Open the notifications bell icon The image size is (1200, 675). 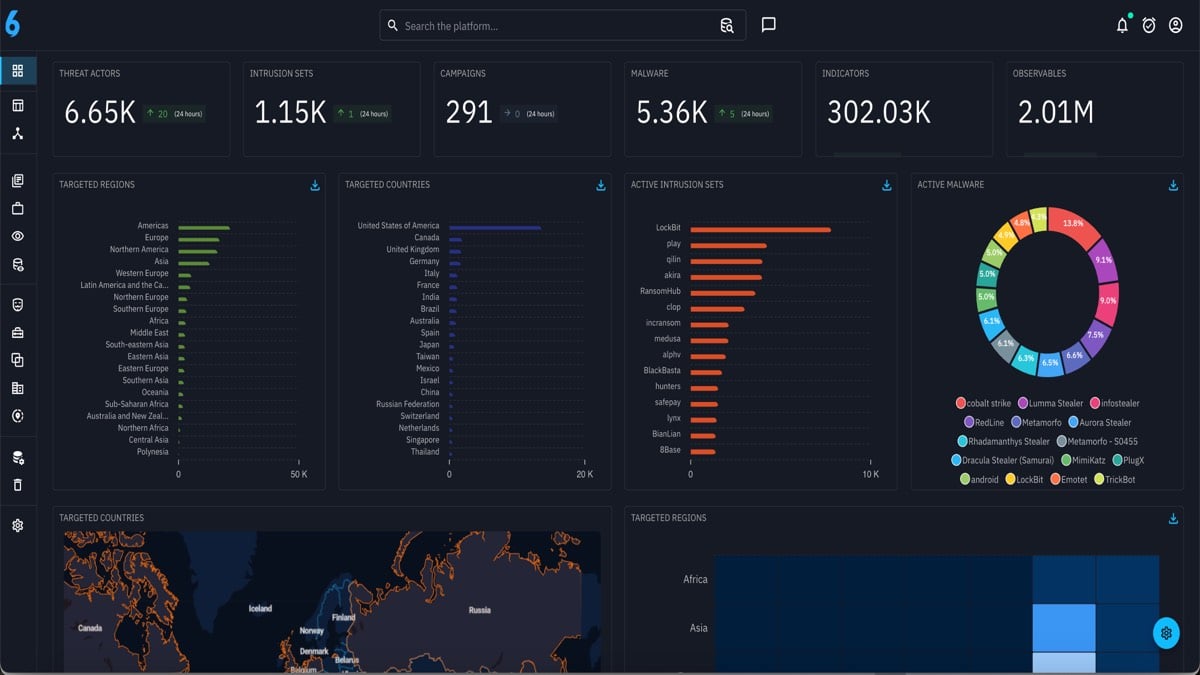tap(1122, 25)
